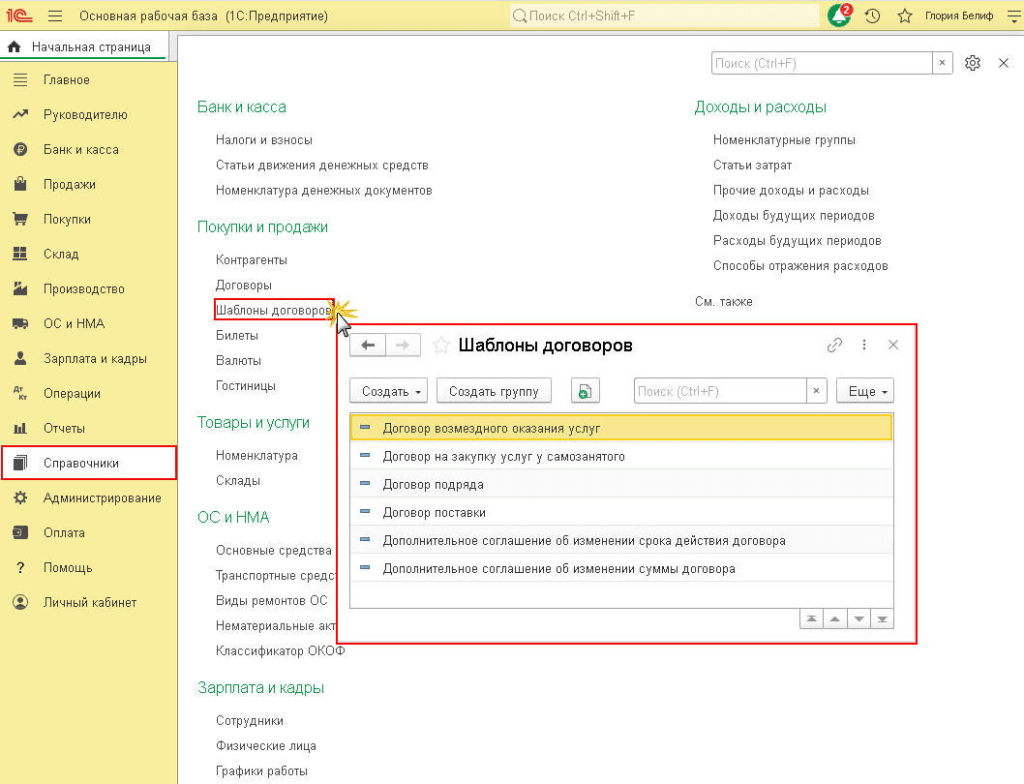This screenshot has height=784, width=1024.
Task: Select Договор поставки row in list
Action: point(434,512)
